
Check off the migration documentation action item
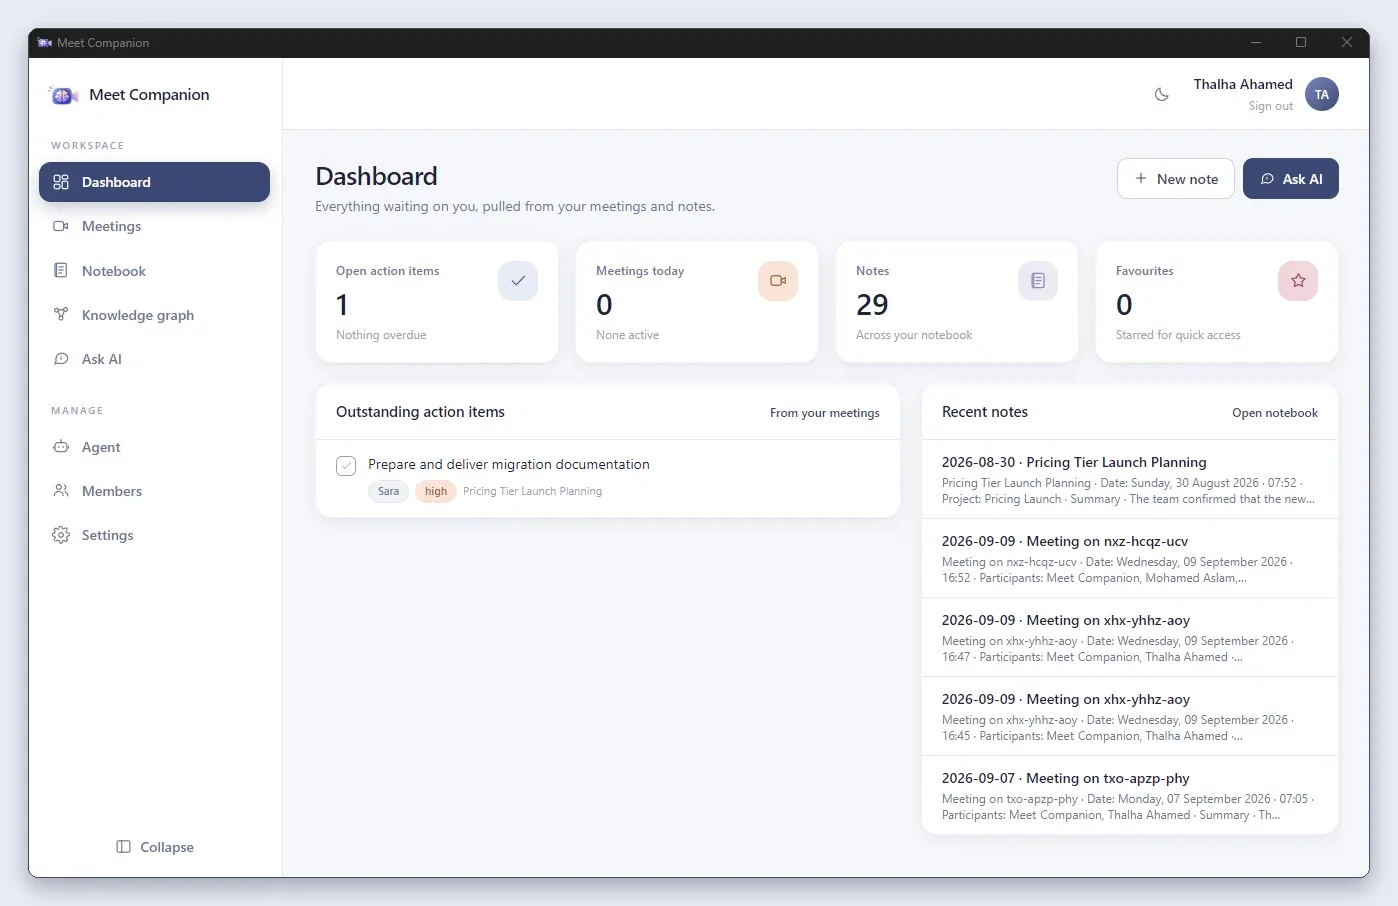point(346,465)
